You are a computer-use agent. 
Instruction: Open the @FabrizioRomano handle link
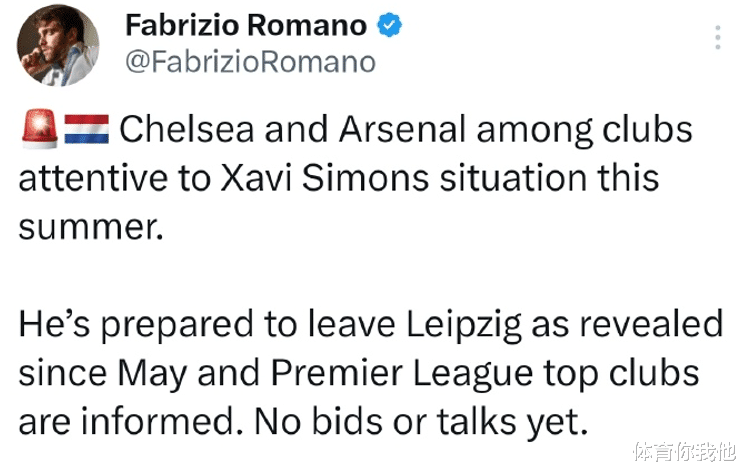click(x=251, y=62)
